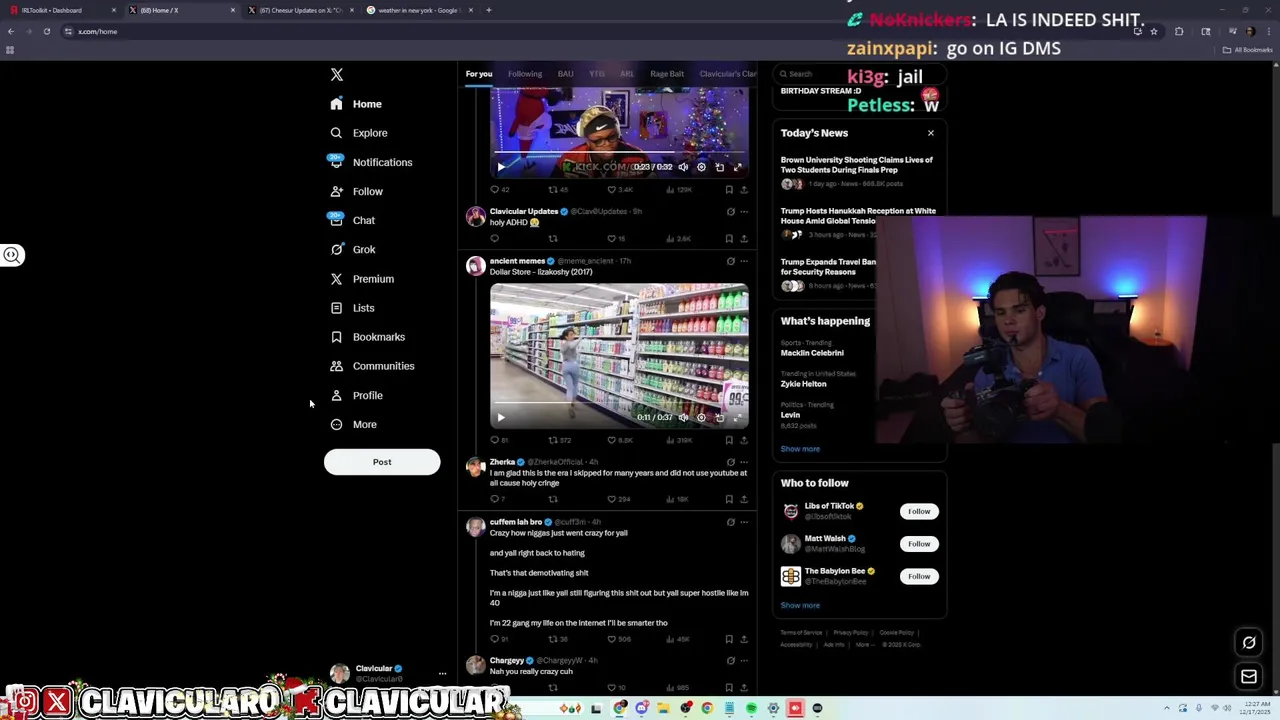Repost the ancient memes Dollar Store post
1280x720 pixels.
553,440
